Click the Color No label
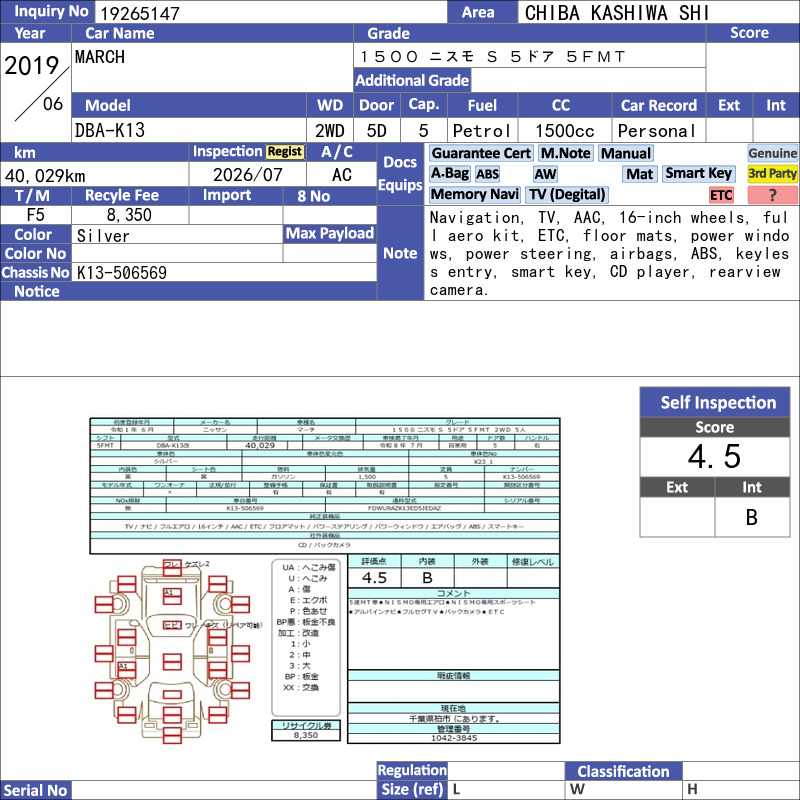Screen dimensions: 800x800 [x=35, y=254]
